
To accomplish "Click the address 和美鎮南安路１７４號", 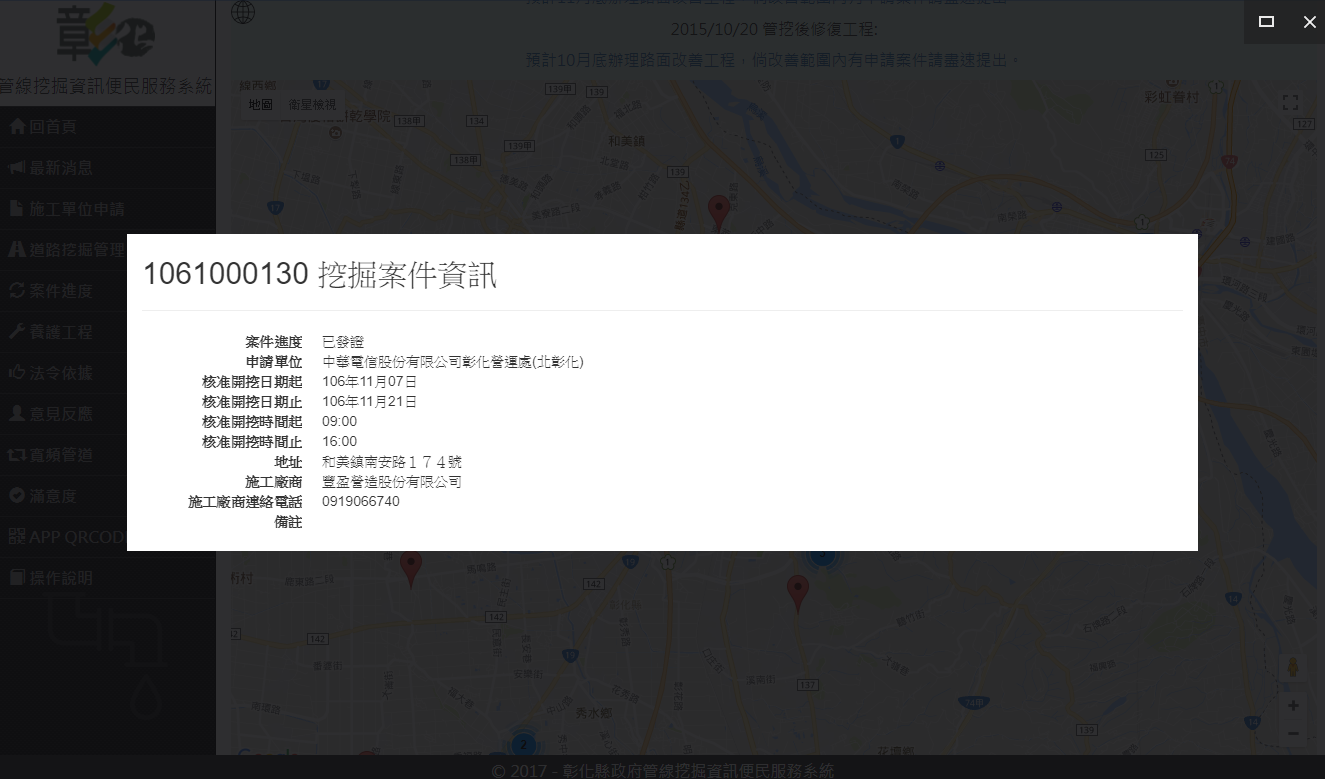I will point(392,462).
